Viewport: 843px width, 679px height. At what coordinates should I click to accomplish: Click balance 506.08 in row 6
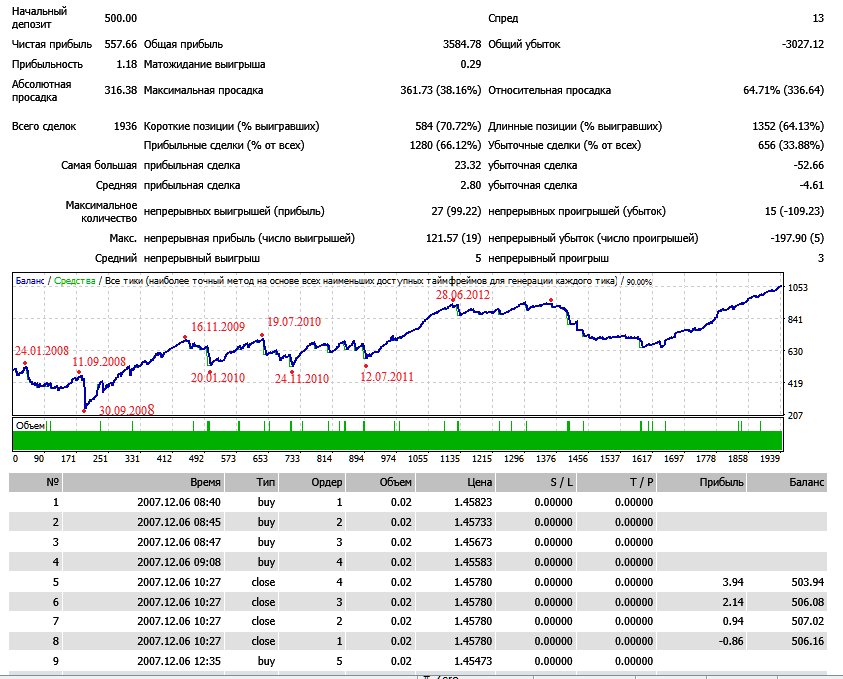tap(808, 602)
